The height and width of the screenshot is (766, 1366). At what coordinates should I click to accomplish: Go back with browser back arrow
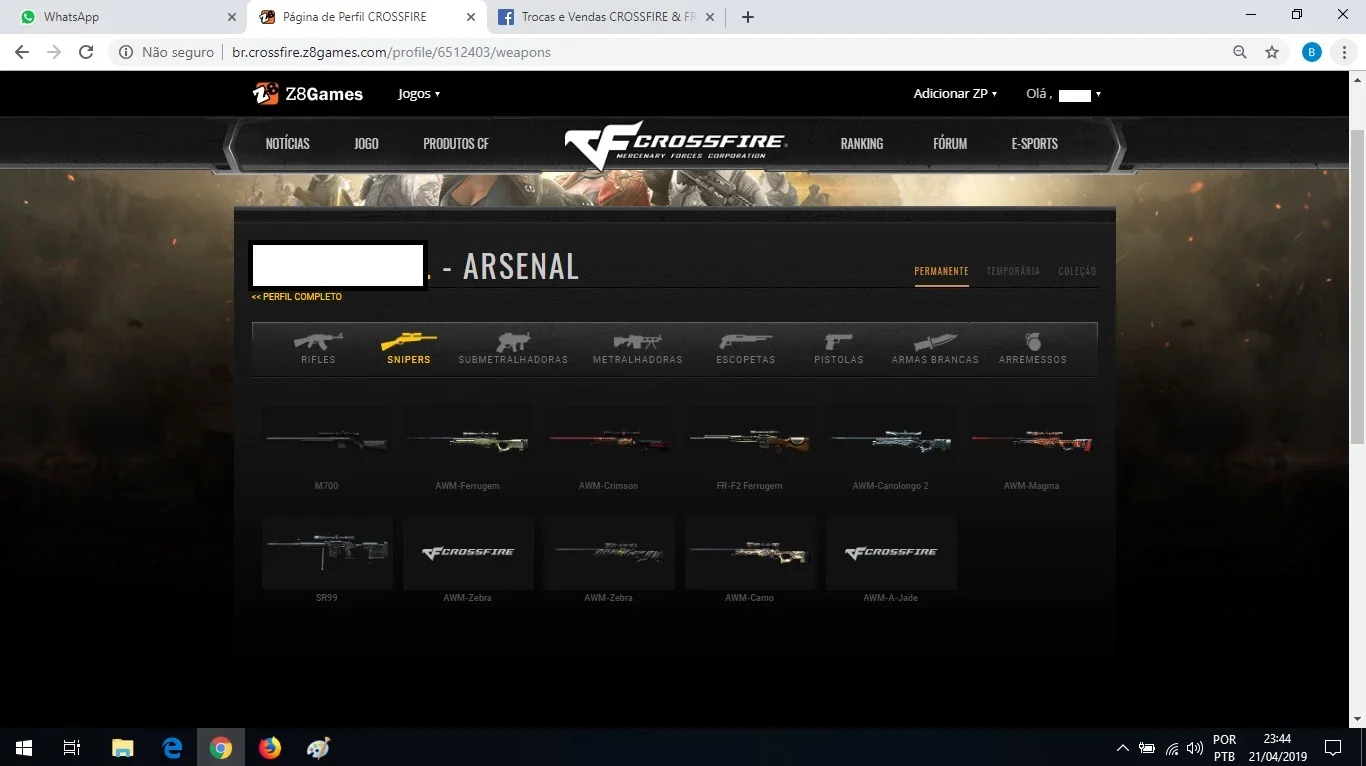22,52
